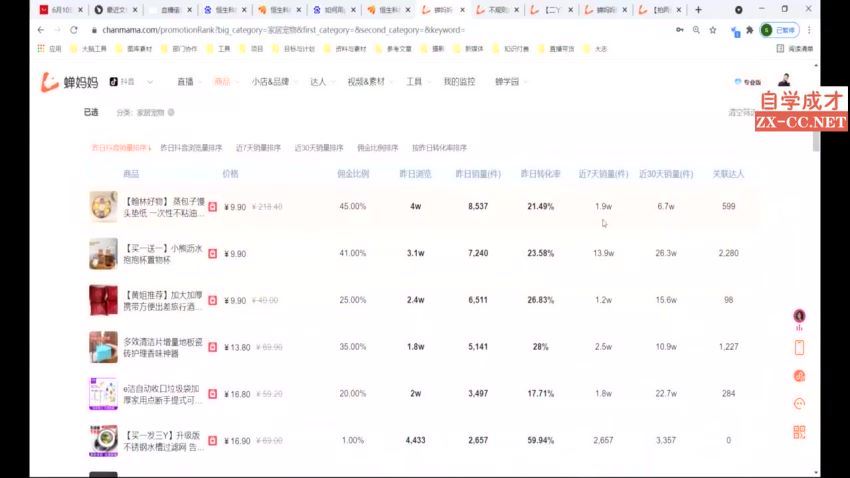This screenshot has width=850, height=478.
Task: Click the 59.94% conversion rate
Action: coord(540,441)
